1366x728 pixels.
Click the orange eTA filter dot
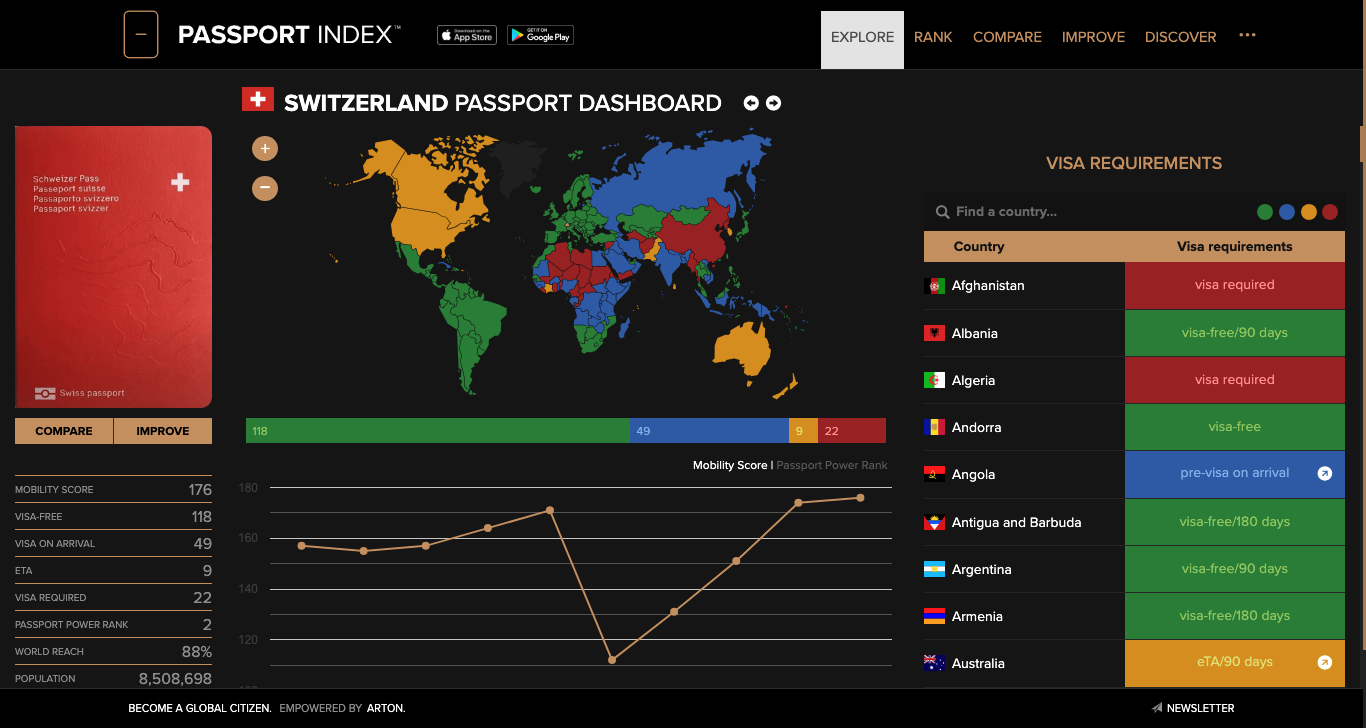click(1309, 212)
